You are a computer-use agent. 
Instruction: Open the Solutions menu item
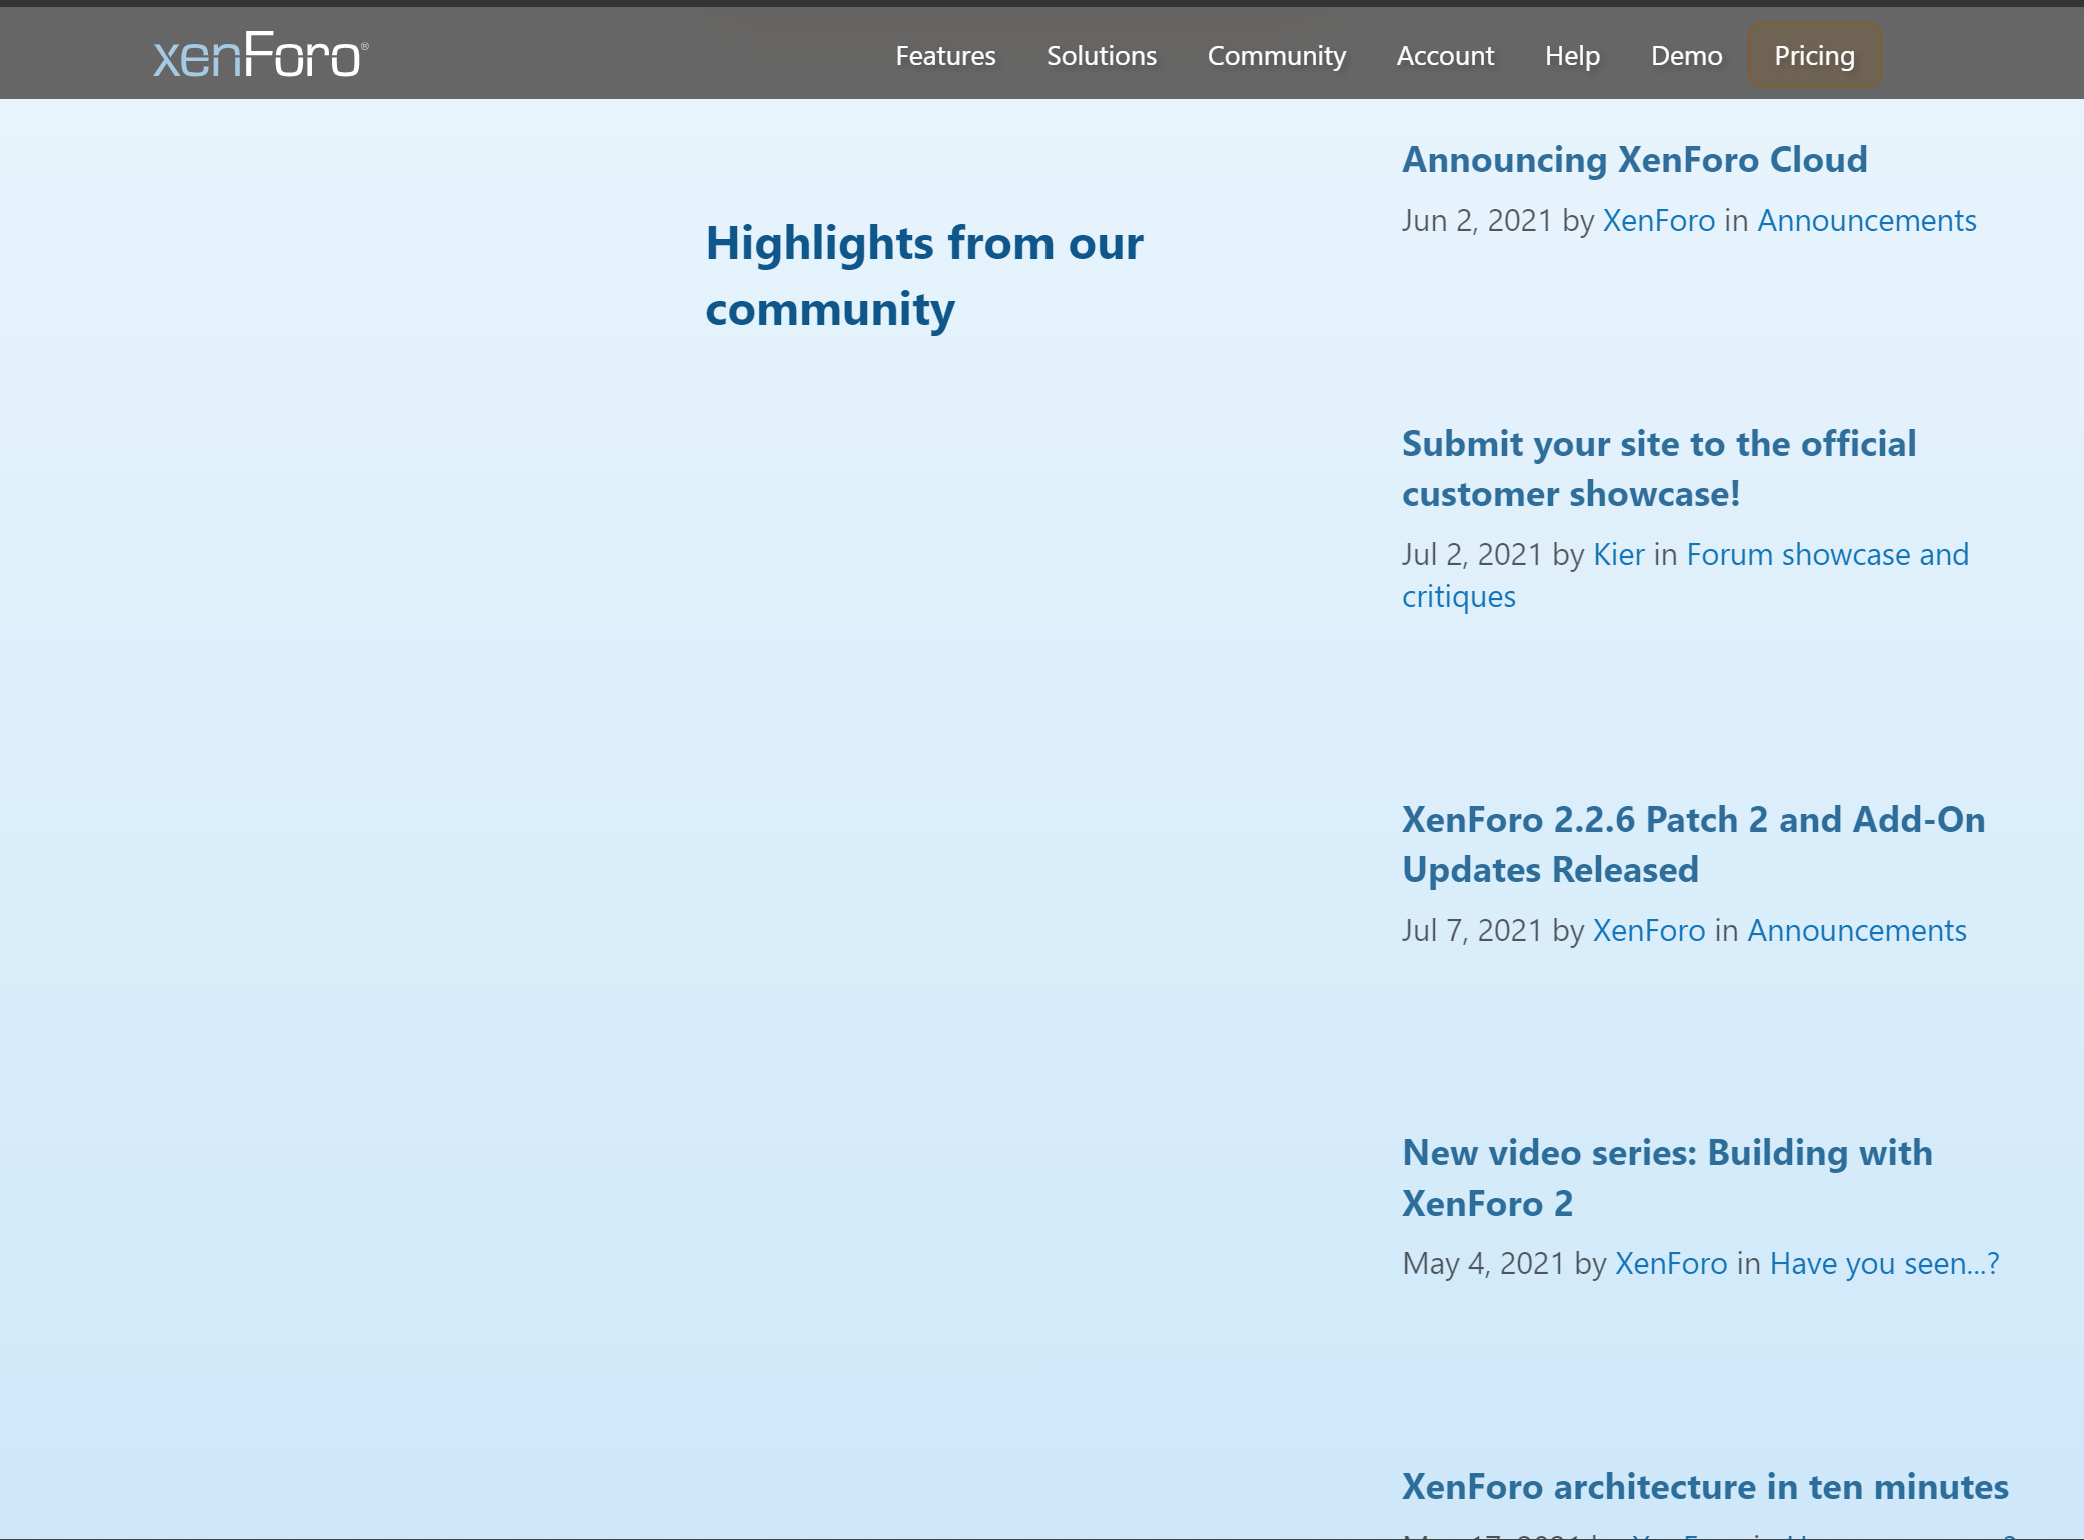1100,56
